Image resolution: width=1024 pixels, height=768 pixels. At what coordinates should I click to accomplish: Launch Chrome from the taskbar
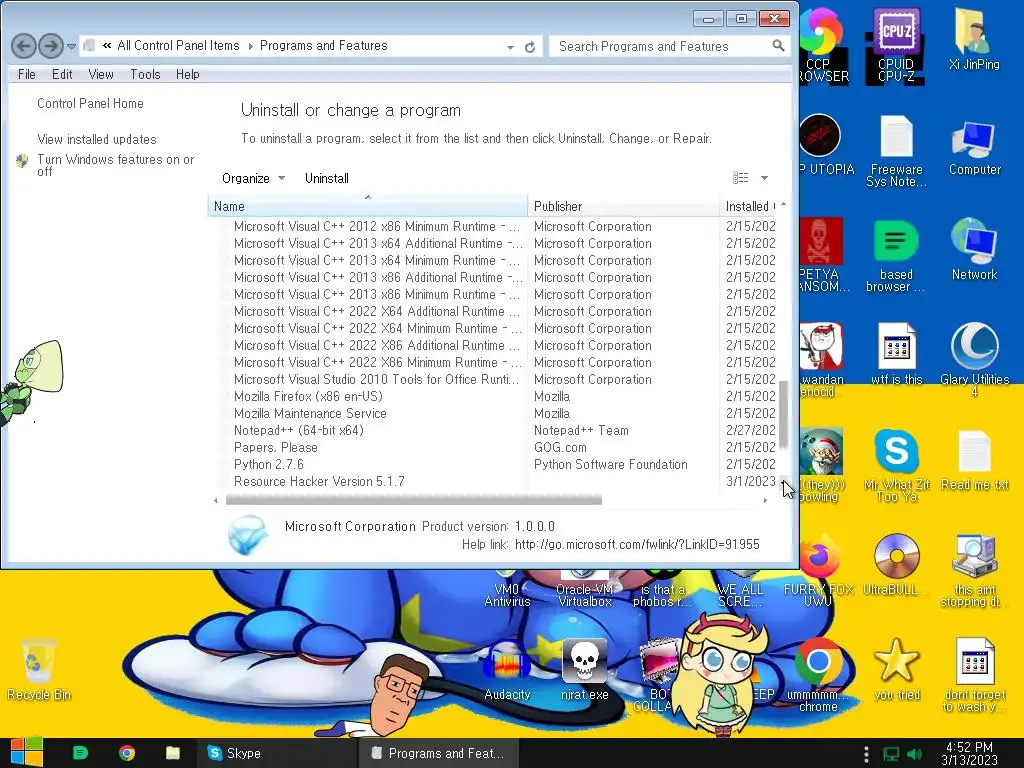(x=127, y=753)
